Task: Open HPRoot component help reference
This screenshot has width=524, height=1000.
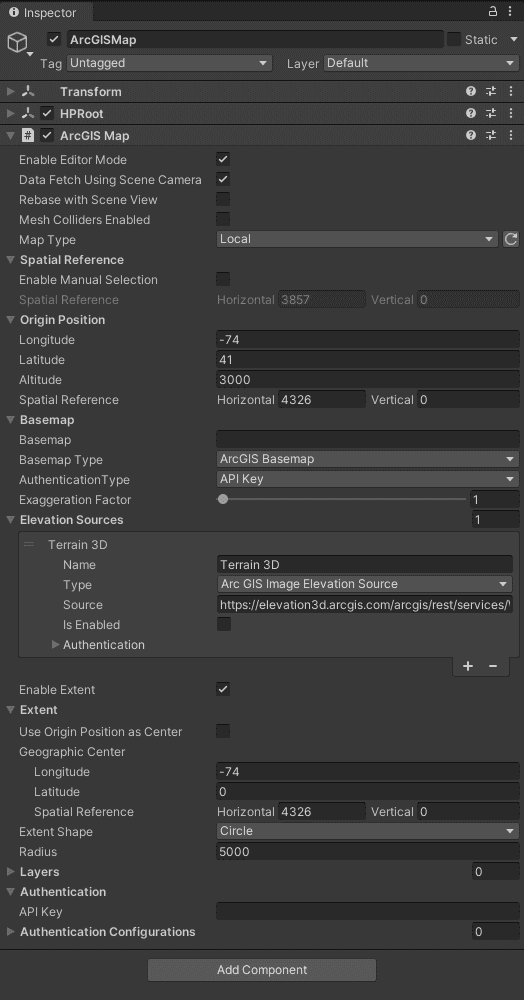Action: click(471, 114)
